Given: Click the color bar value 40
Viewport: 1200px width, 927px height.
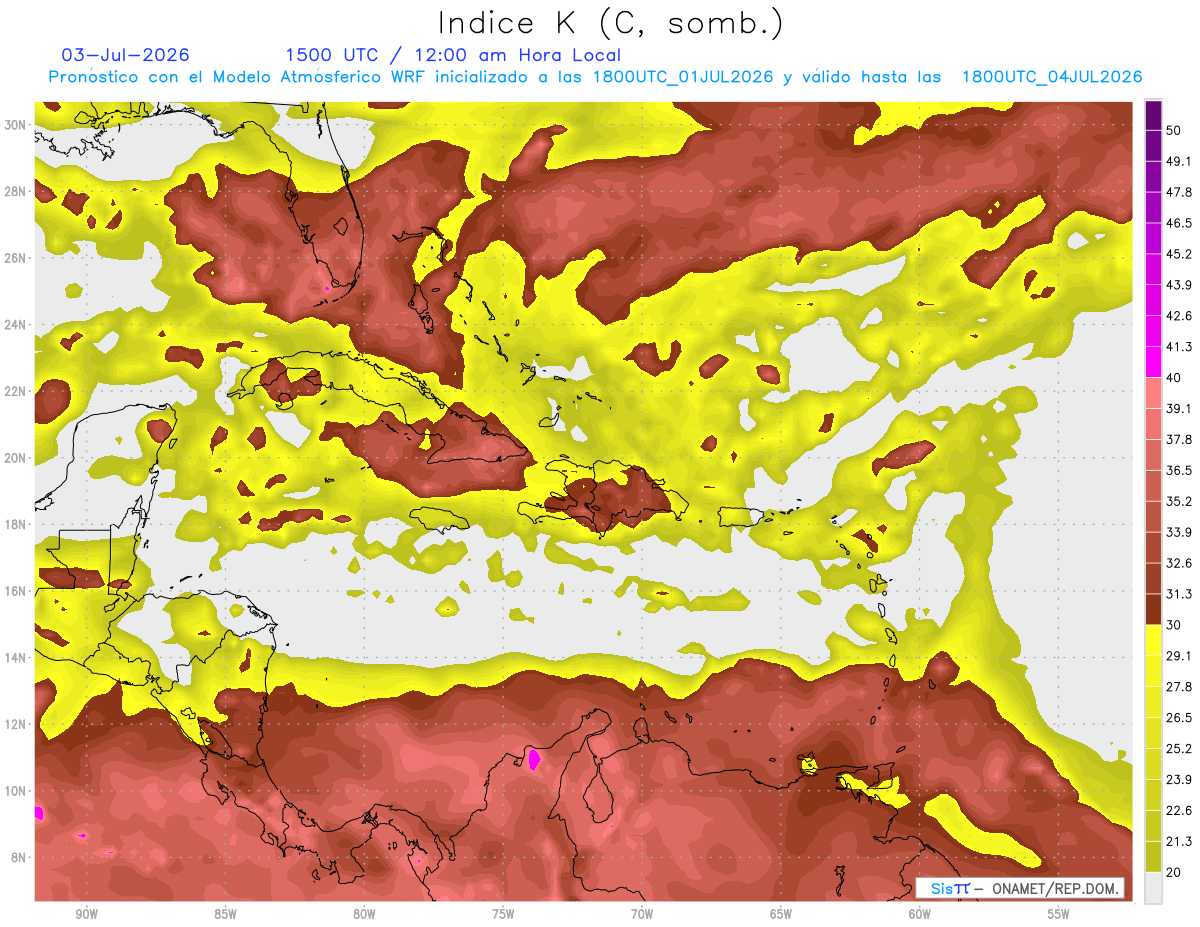Looking at the screenshot, I should [x=1174, y=377].
